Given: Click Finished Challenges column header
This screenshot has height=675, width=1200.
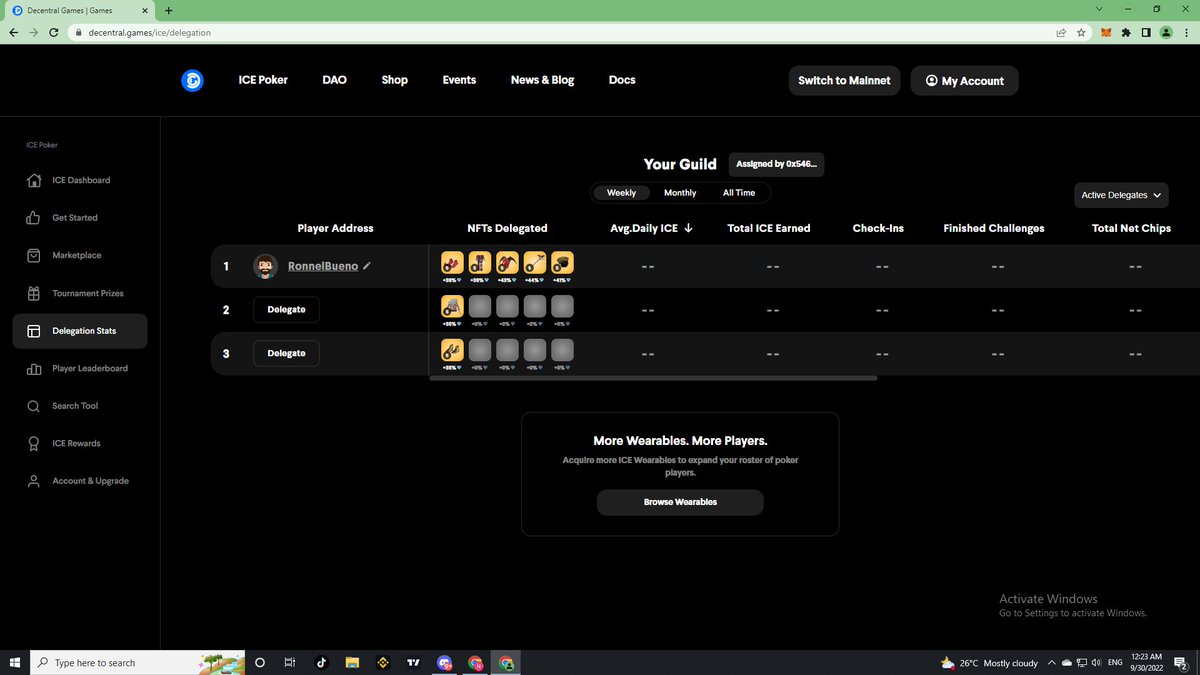Looking at the screenshot, I should point(994,228).
